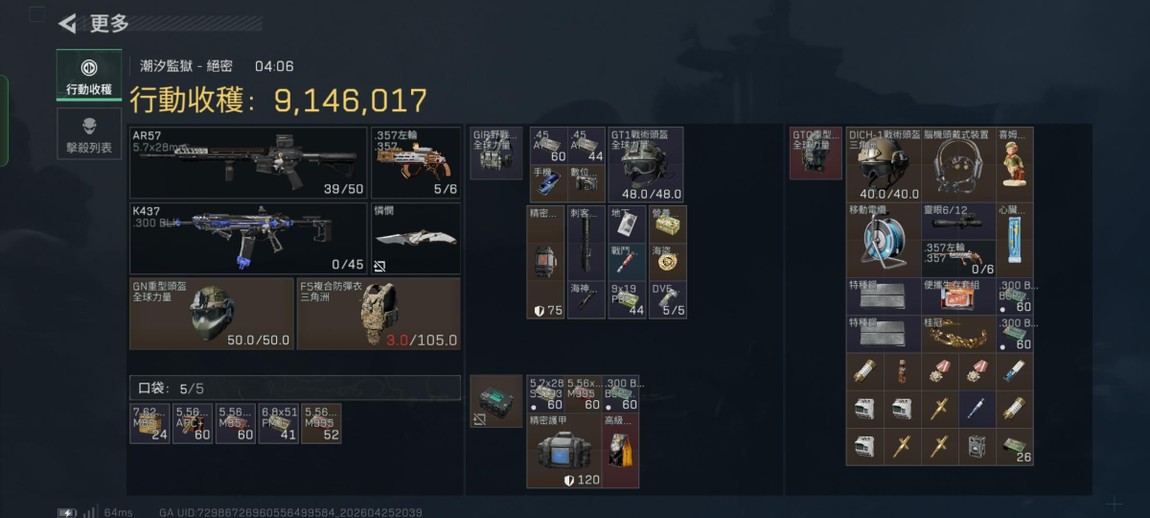Select the upper 特種鋼 steel plate item

(x=884, y=296)
